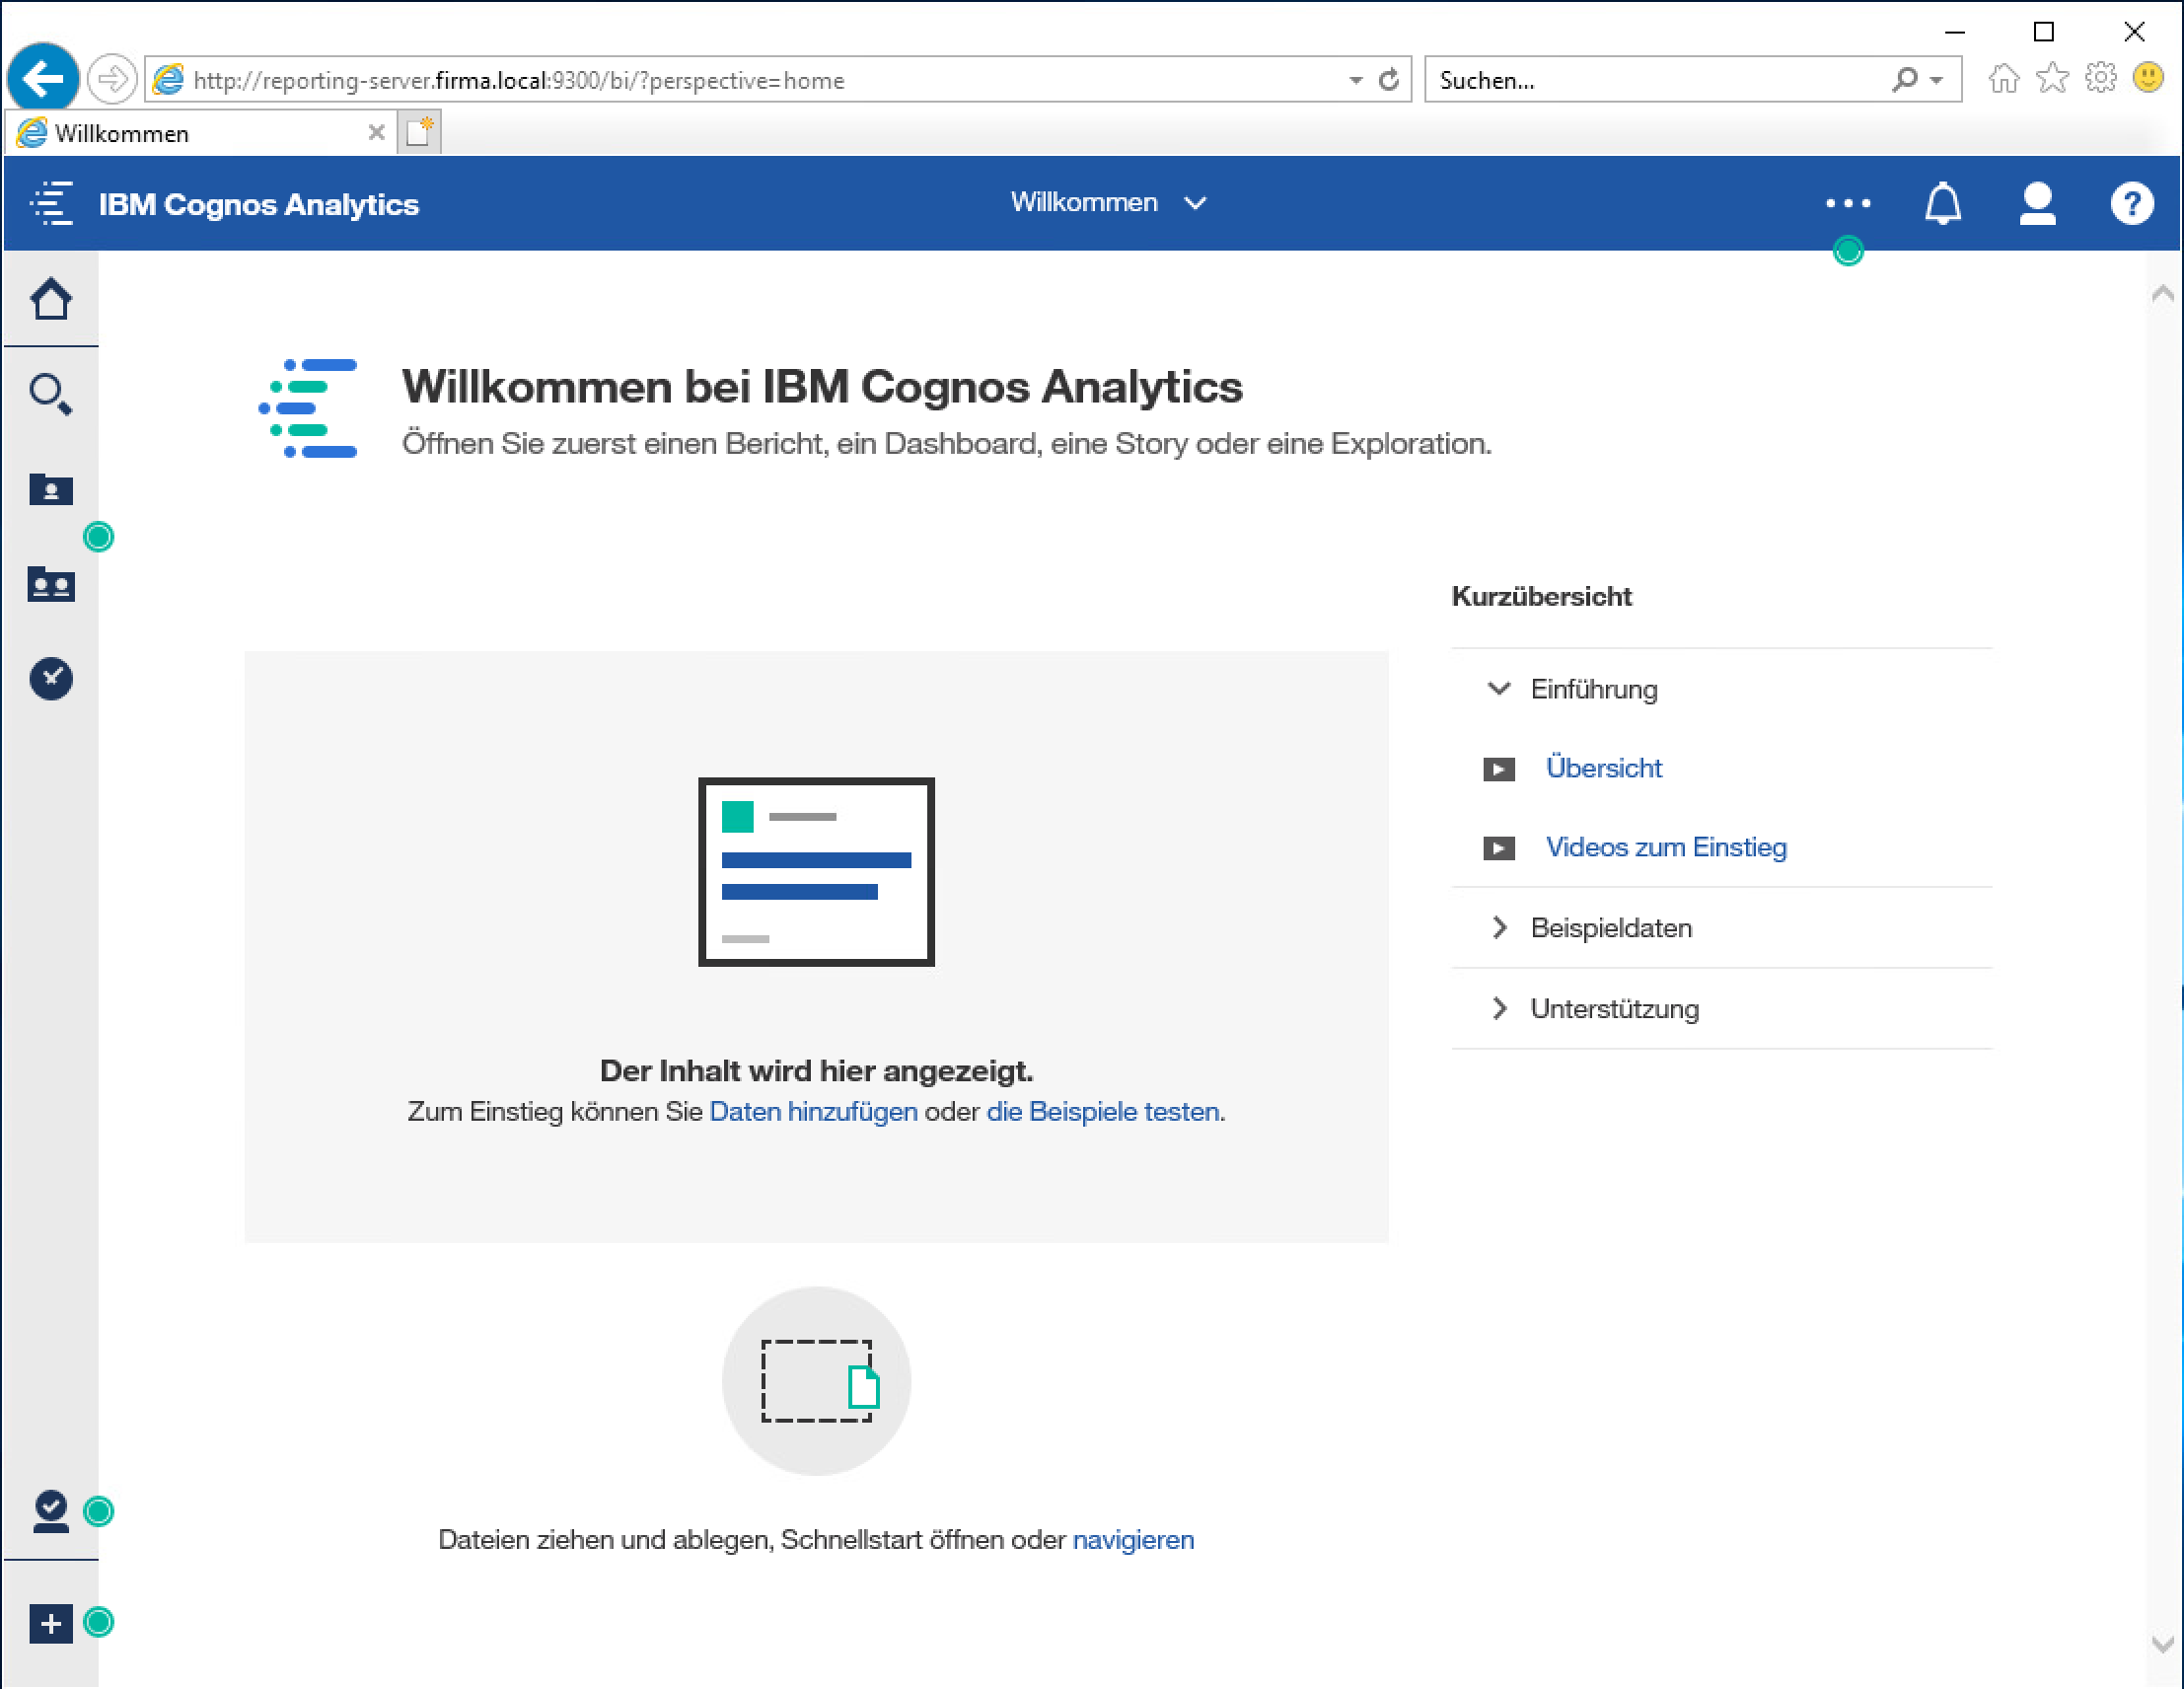Open the recent items clock icon
Image resolution: width=2184 pixels, height=1689 pixels.
pyautogui.click(x=51, y=679)
